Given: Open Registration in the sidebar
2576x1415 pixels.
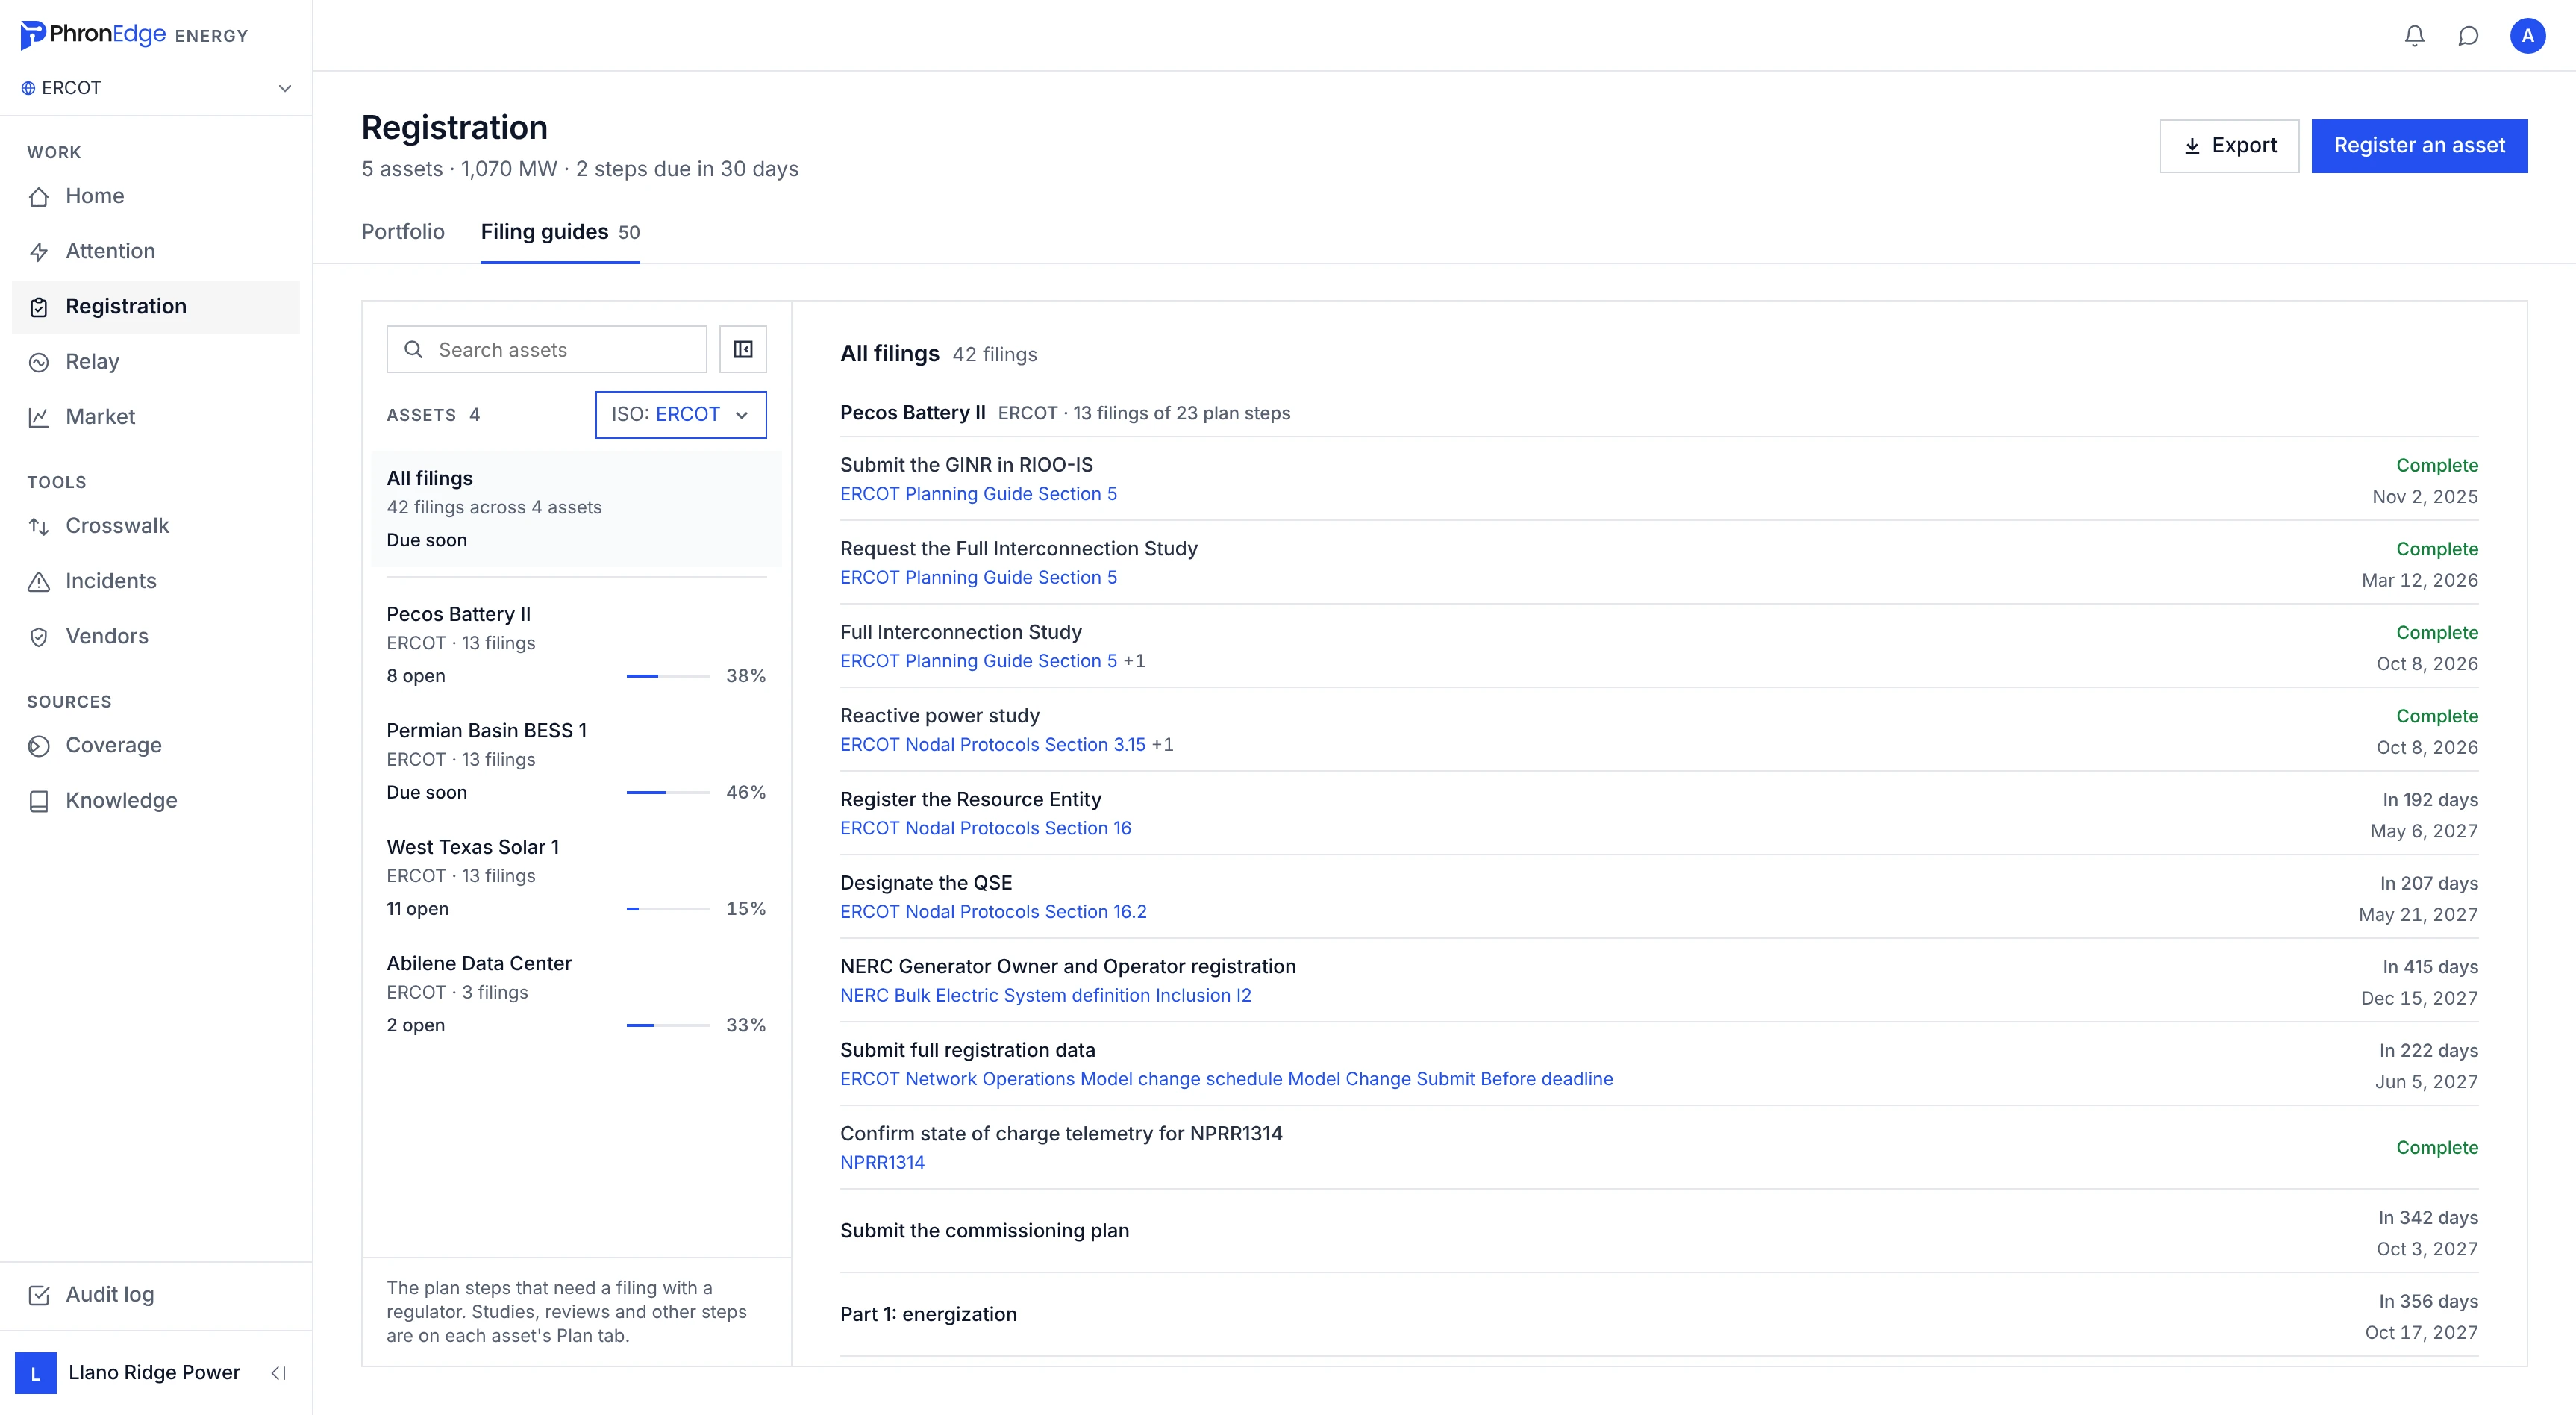Looking at the screenshot, I should [x=156, y=307].
